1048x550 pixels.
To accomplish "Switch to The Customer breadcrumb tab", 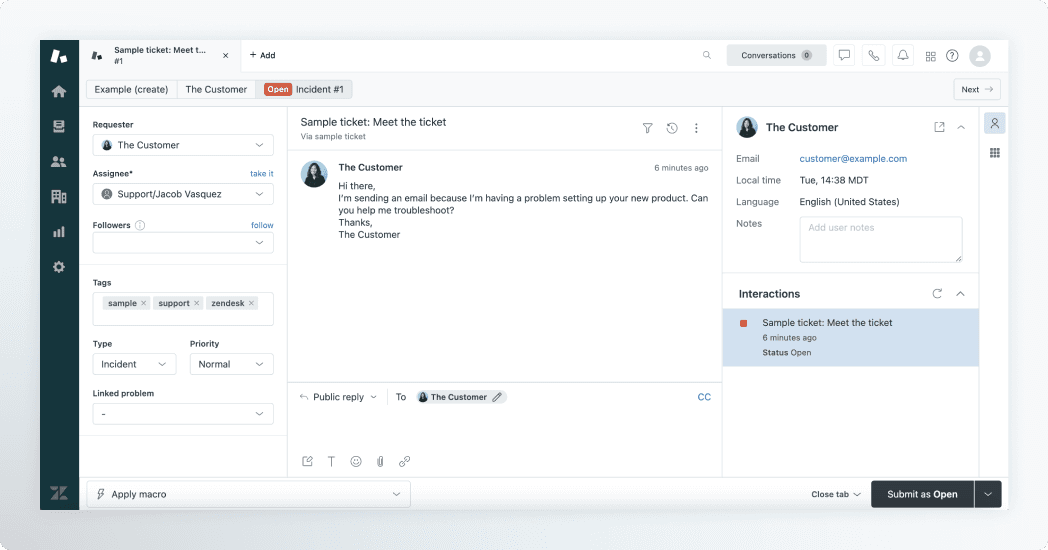I will [216, 90].
